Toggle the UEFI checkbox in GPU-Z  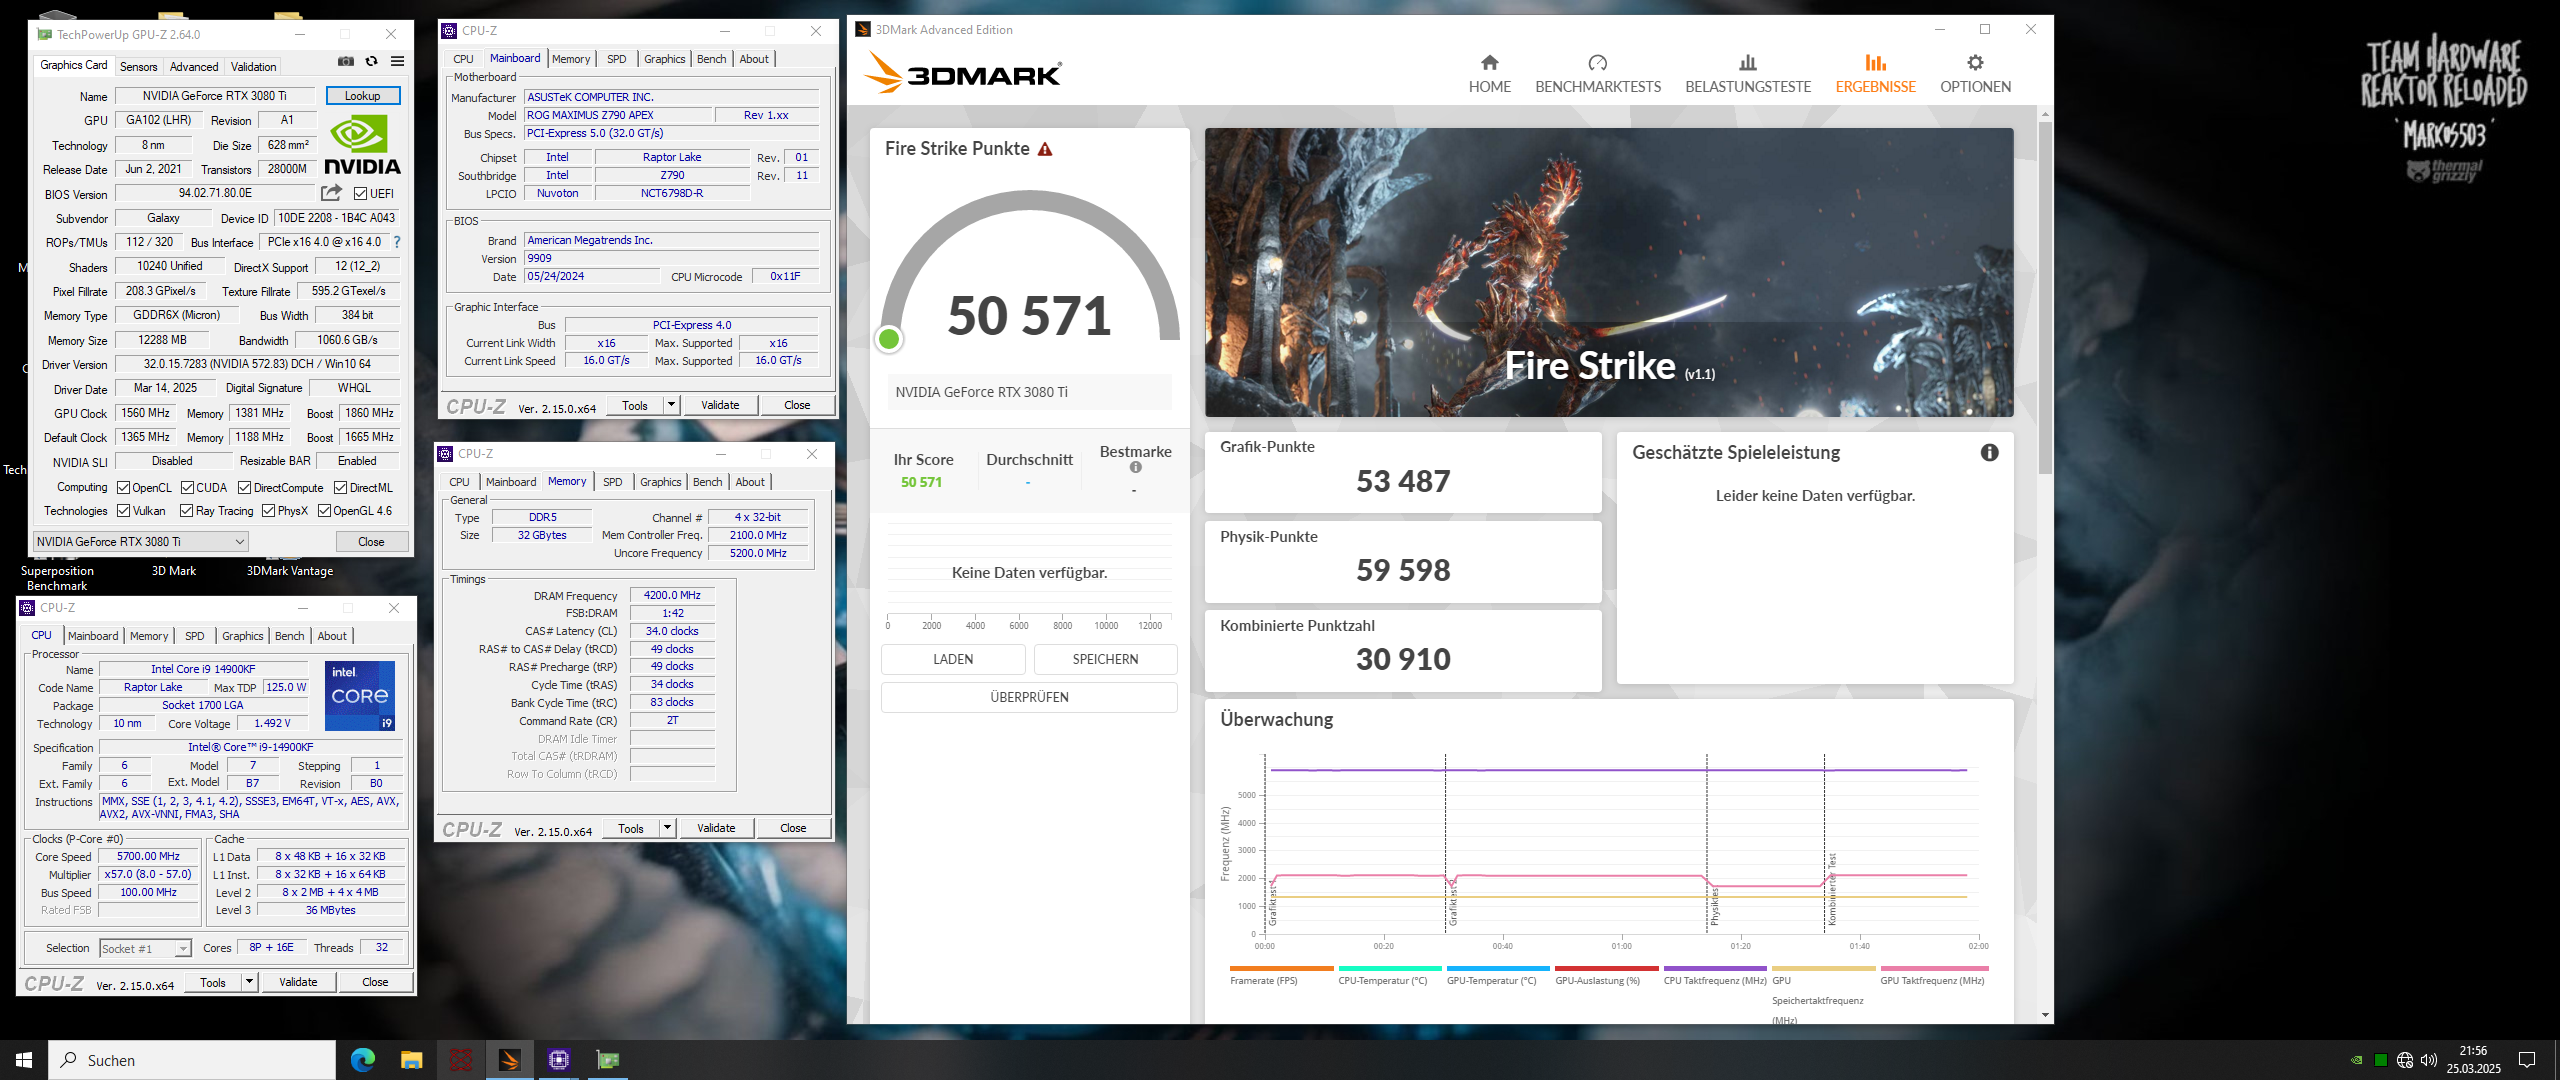361,194
